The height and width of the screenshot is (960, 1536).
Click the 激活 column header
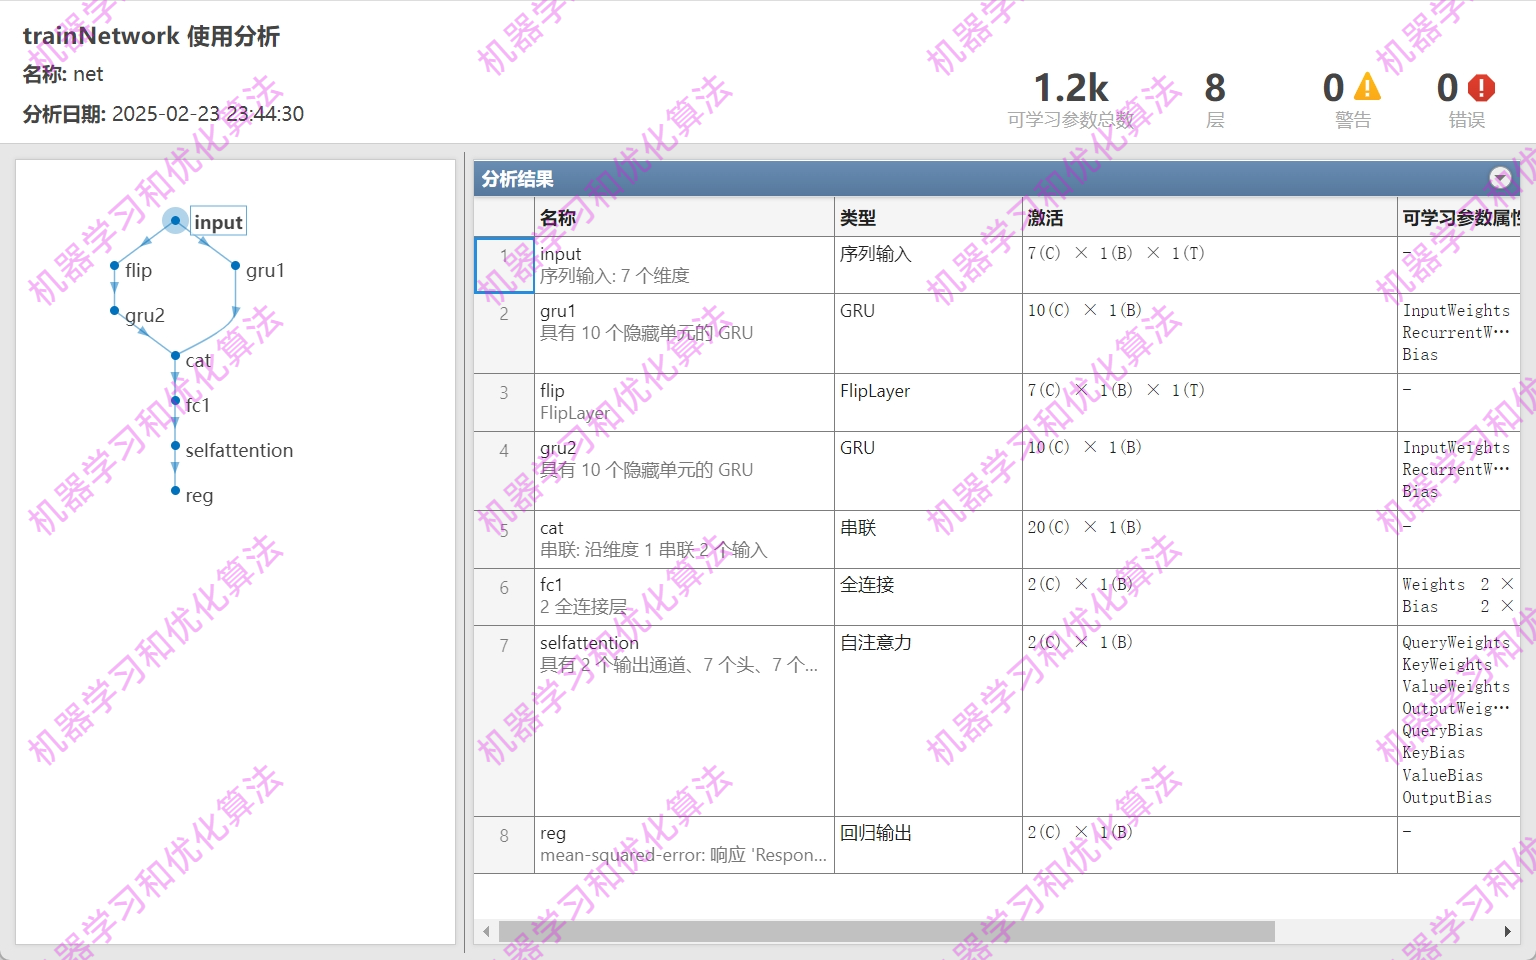coord(1046,217)
